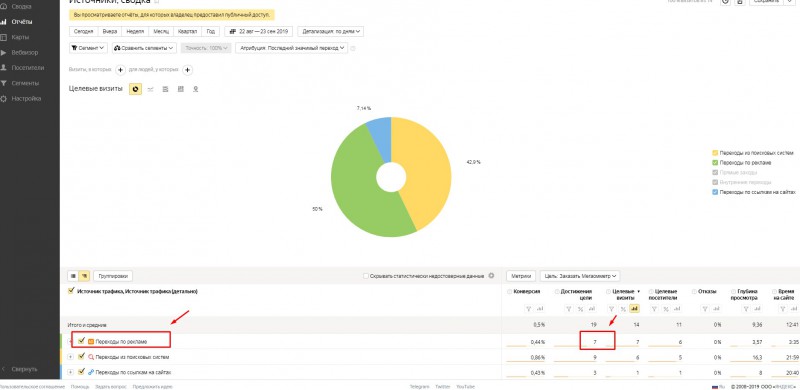Expand the Переходы из поисковых систем row

70,357
